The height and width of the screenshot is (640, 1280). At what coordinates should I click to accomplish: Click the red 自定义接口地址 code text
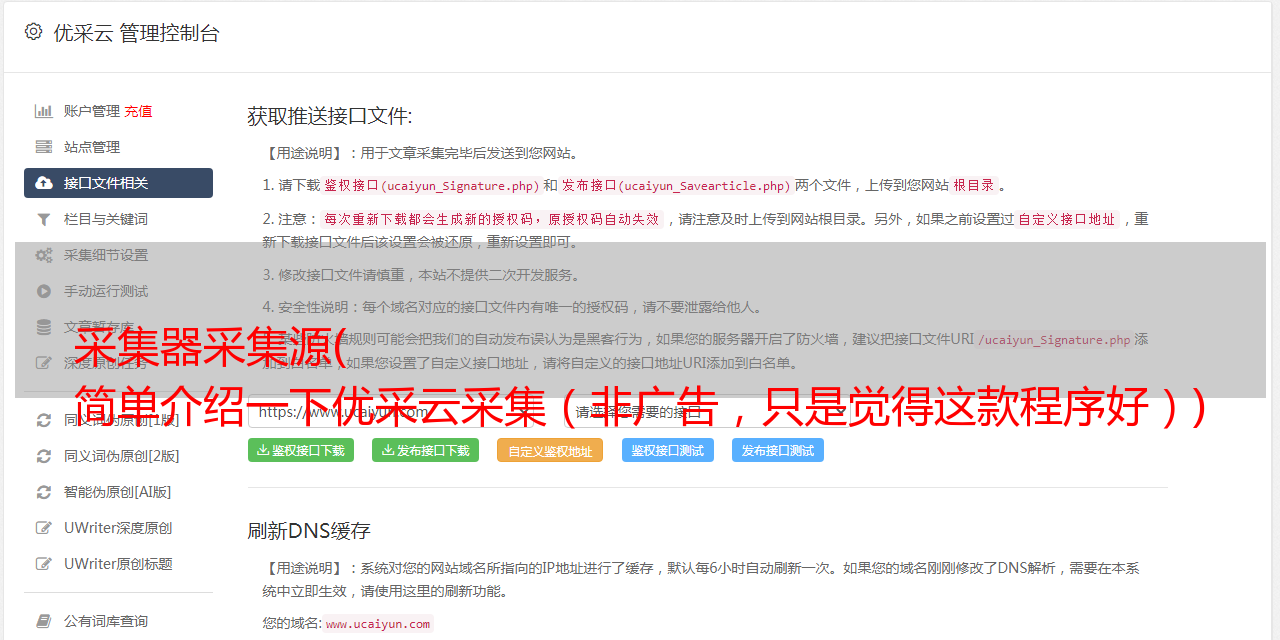[x=1067, y=219]
